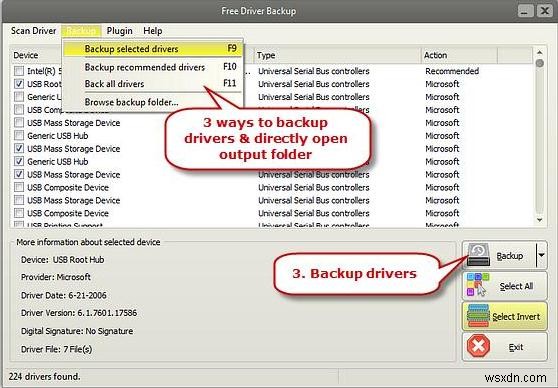Click the Recommended action cell
The image size is (558, 388).
click(x=452, y=71)
